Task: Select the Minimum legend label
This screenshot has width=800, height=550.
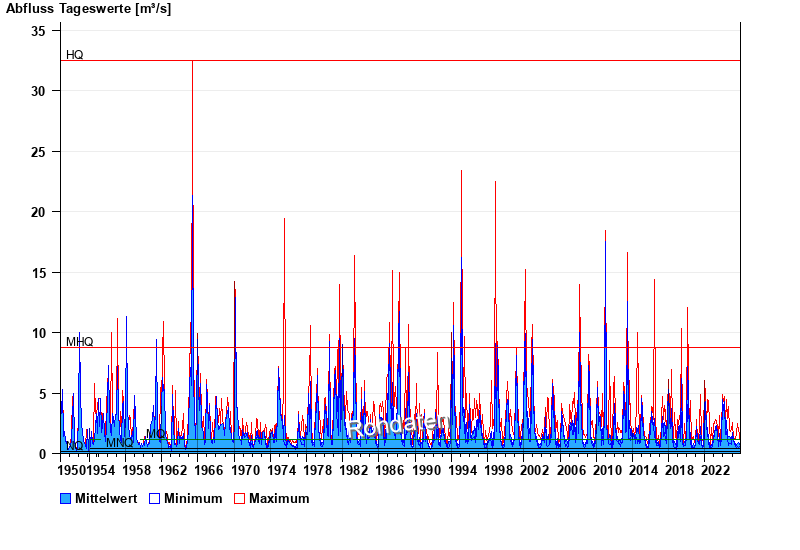Action: point(193,498)
